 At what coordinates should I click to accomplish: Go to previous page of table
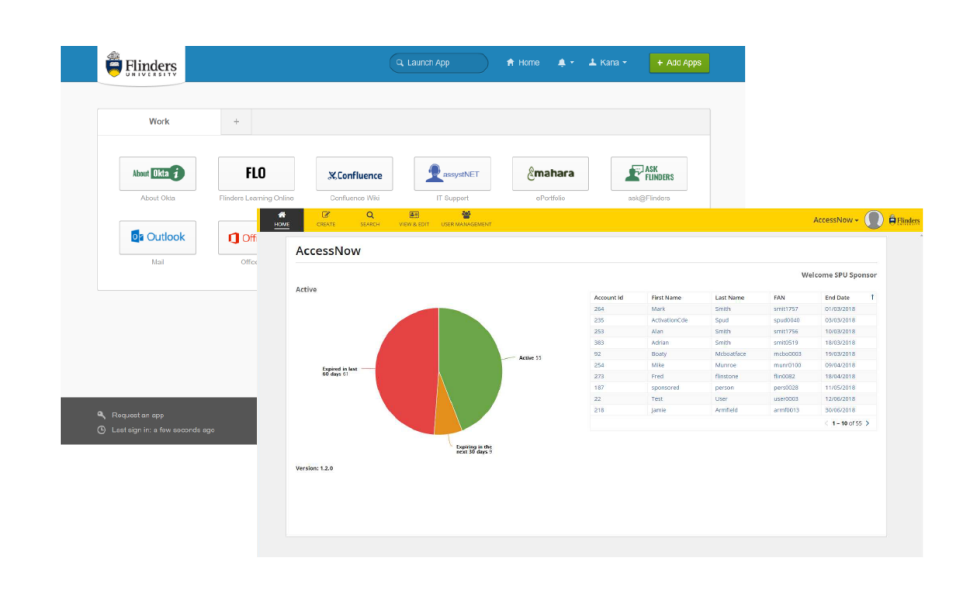(826, 424)
